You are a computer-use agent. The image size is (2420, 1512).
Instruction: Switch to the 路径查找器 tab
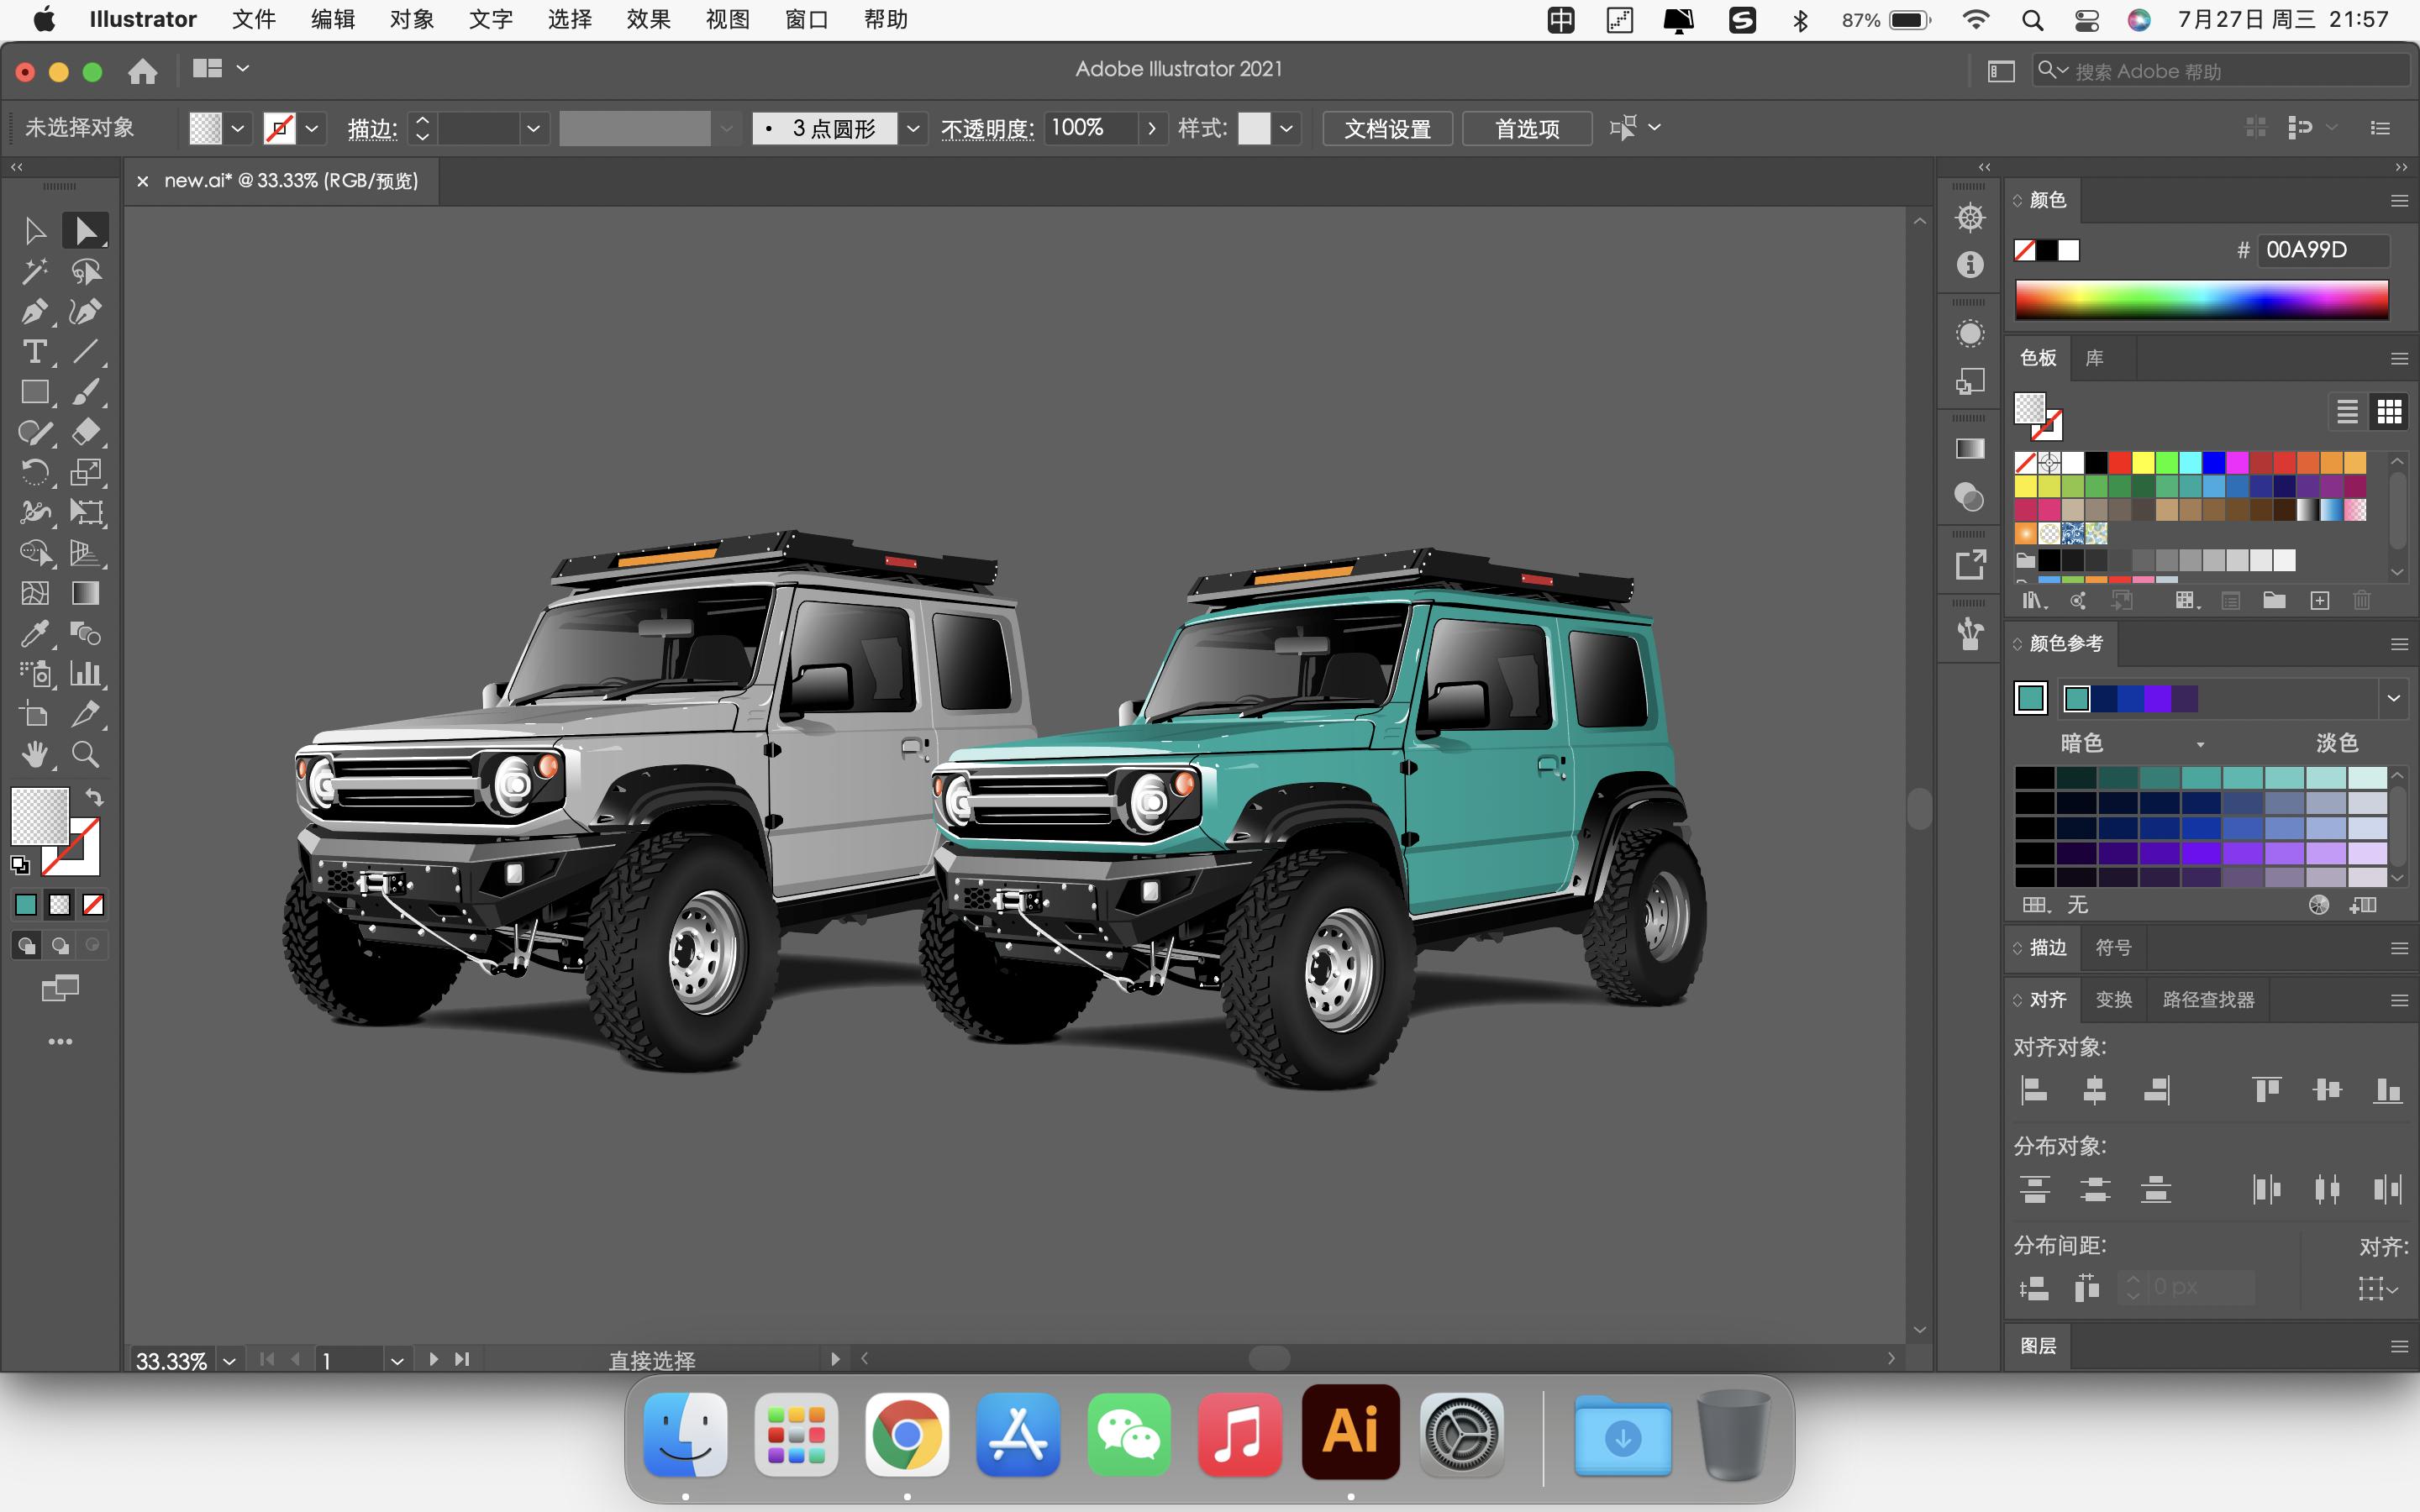pos(2208,999)
